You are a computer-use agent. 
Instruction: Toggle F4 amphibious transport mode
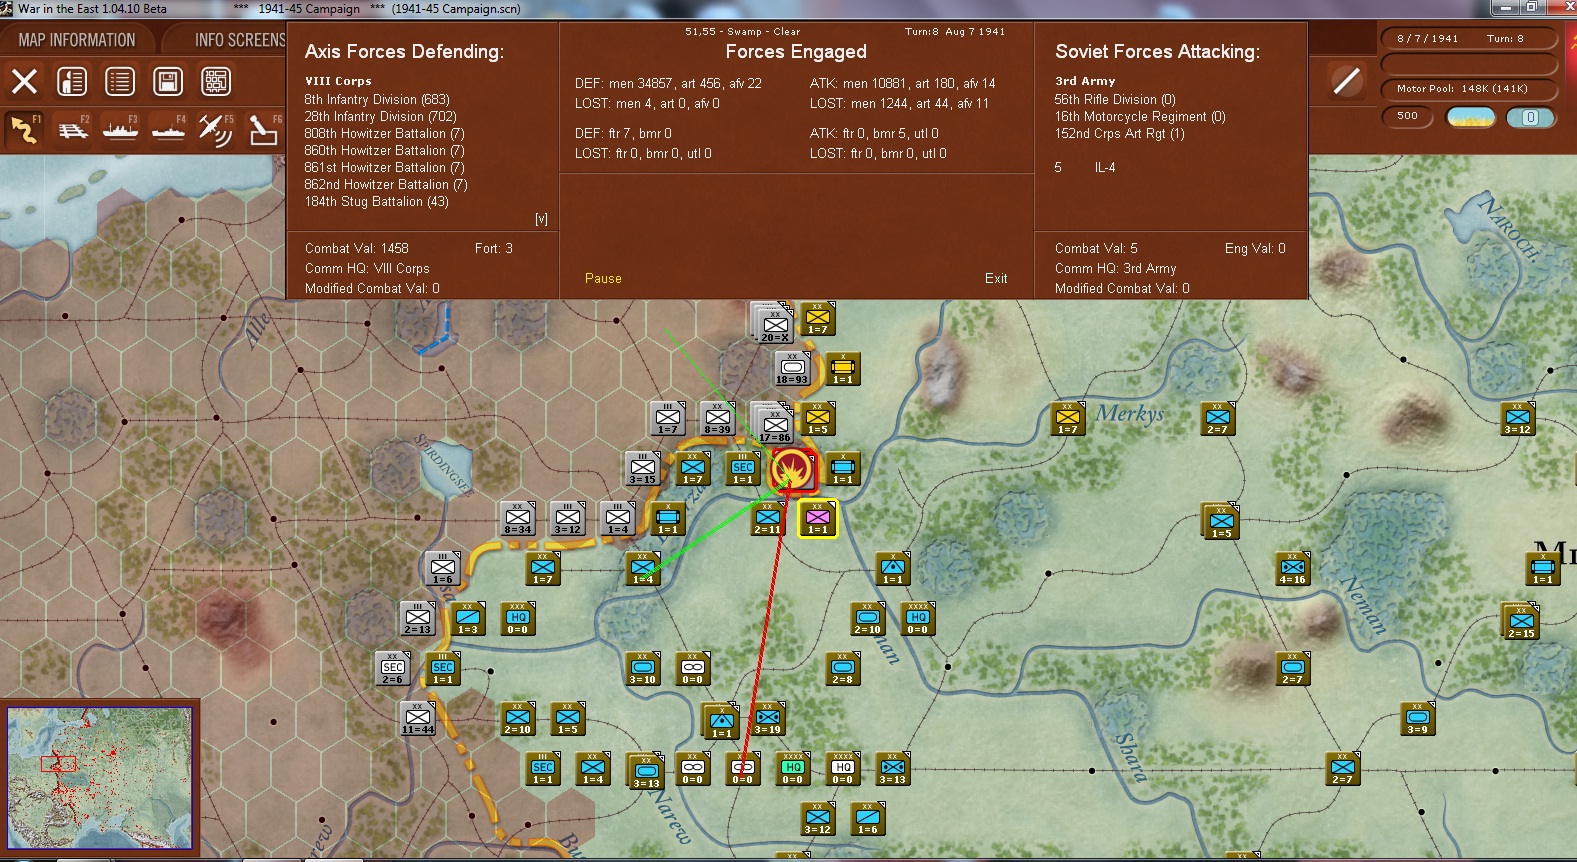(168, 130)
